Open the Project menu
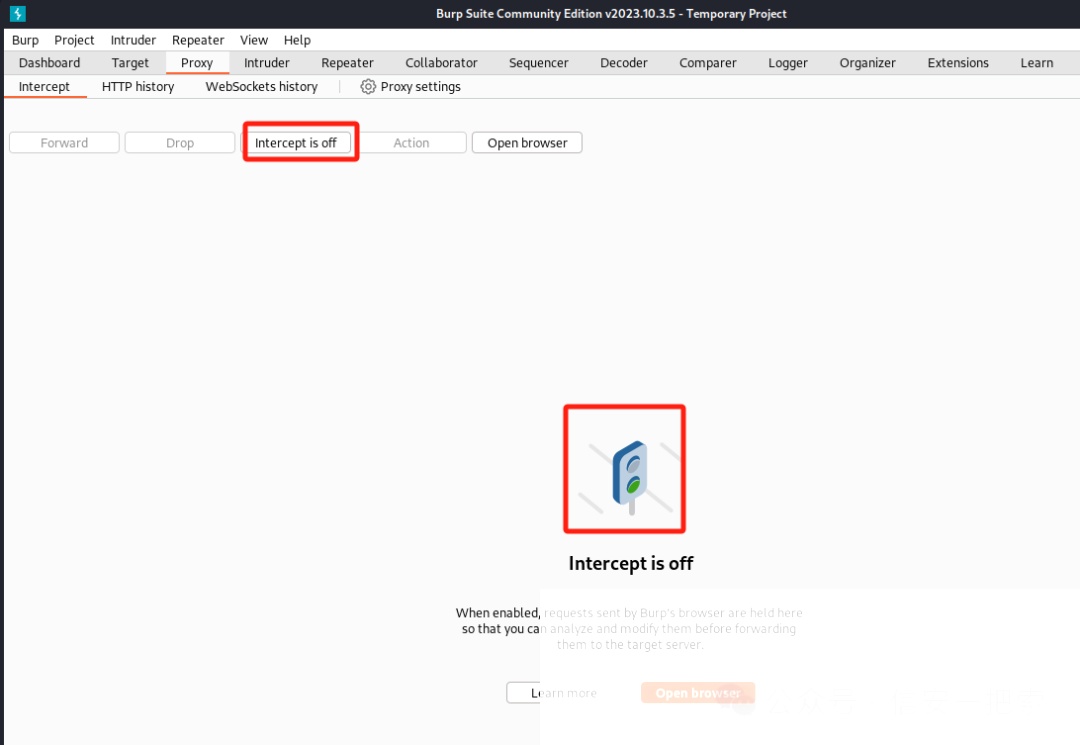This screenshot has height=745, width=1080. (74, 40)
